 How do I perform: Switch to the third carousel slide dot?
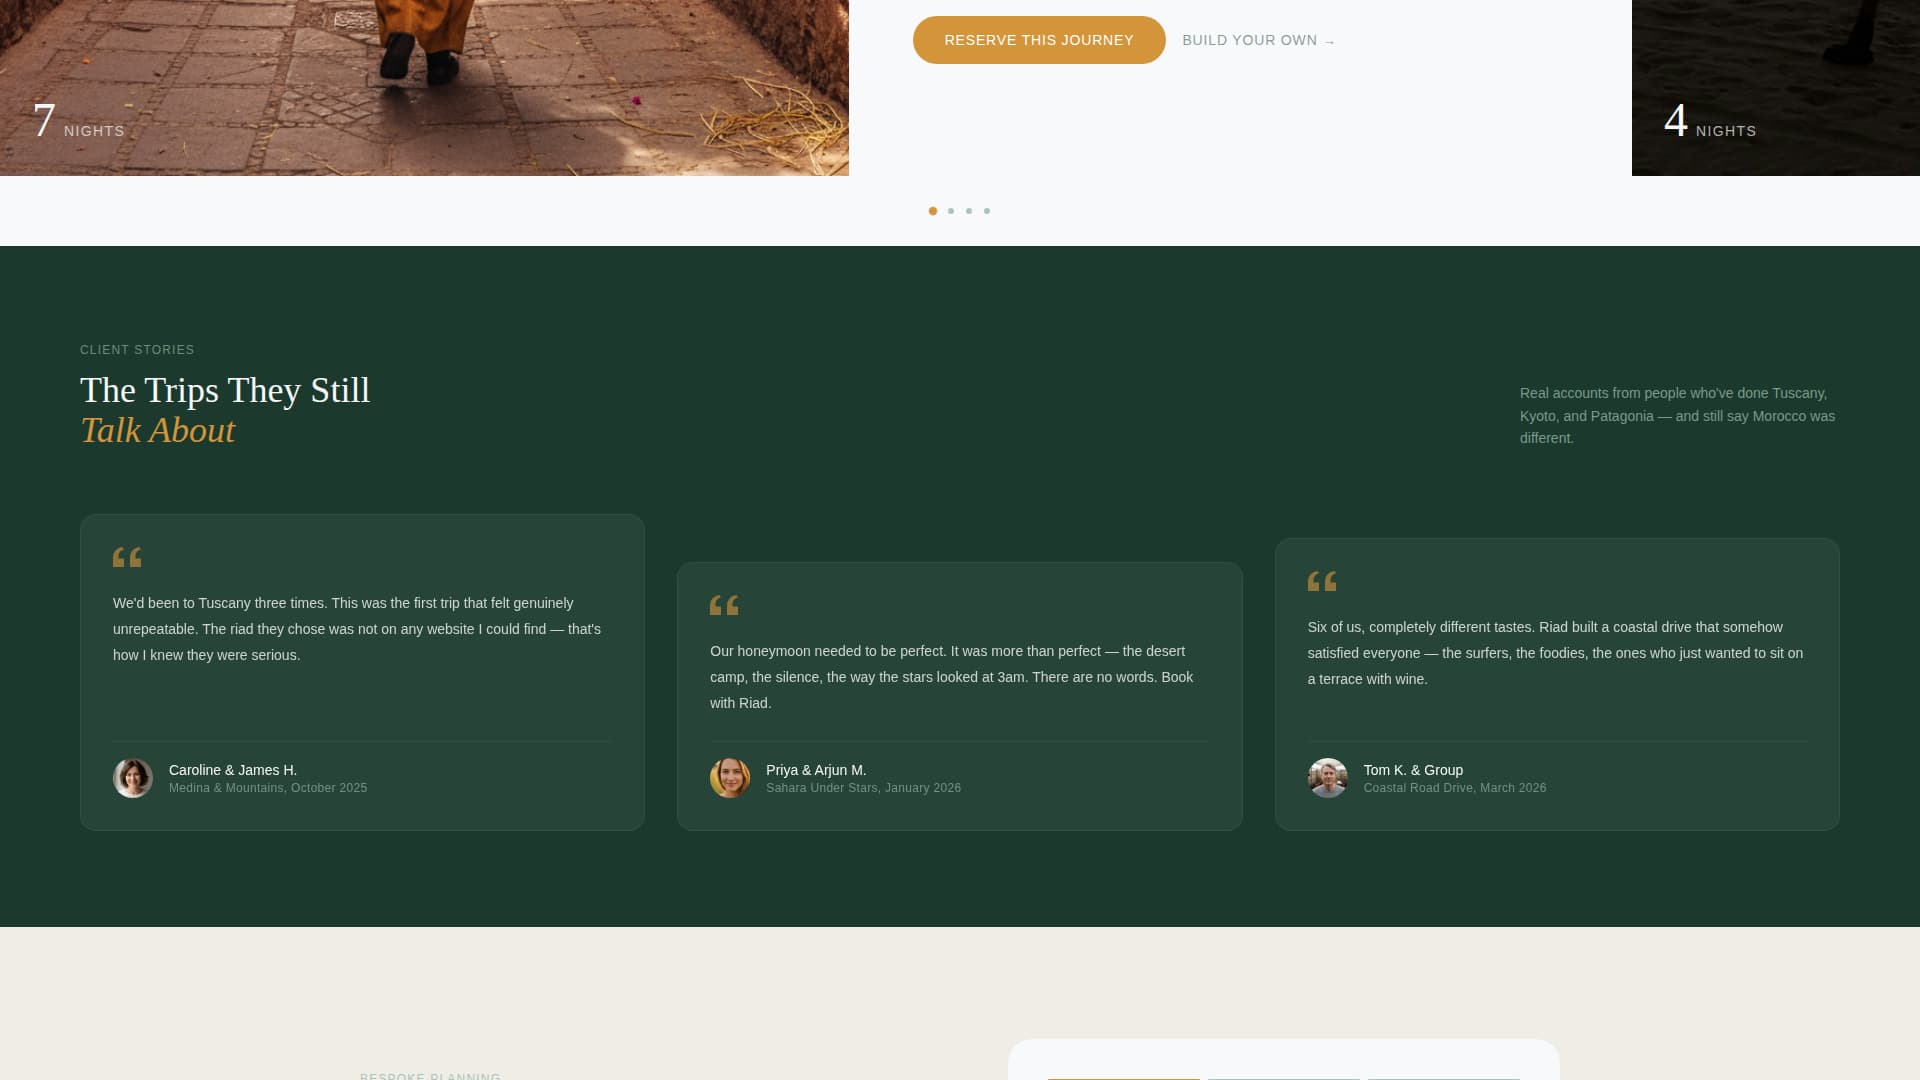click(969, 211)
